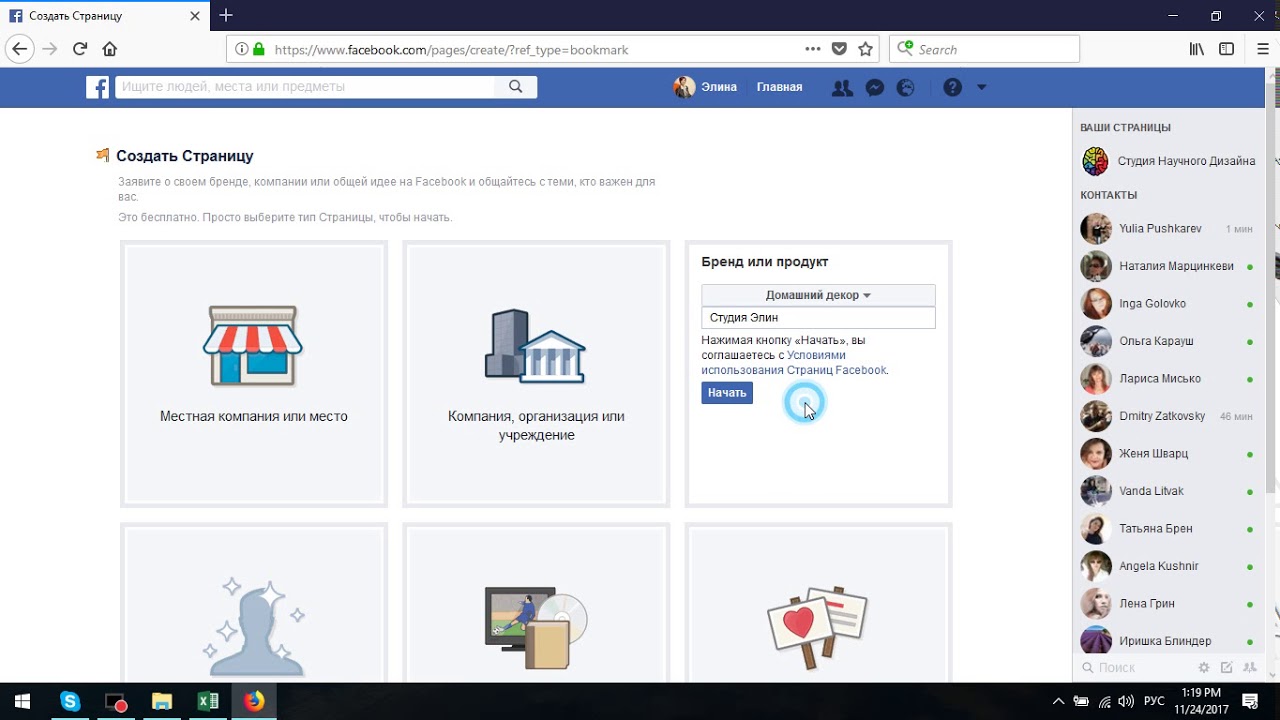1280x720 pixels.
Task: Click the page name field containing Студия Элин
Action: [x=818, y=318]
